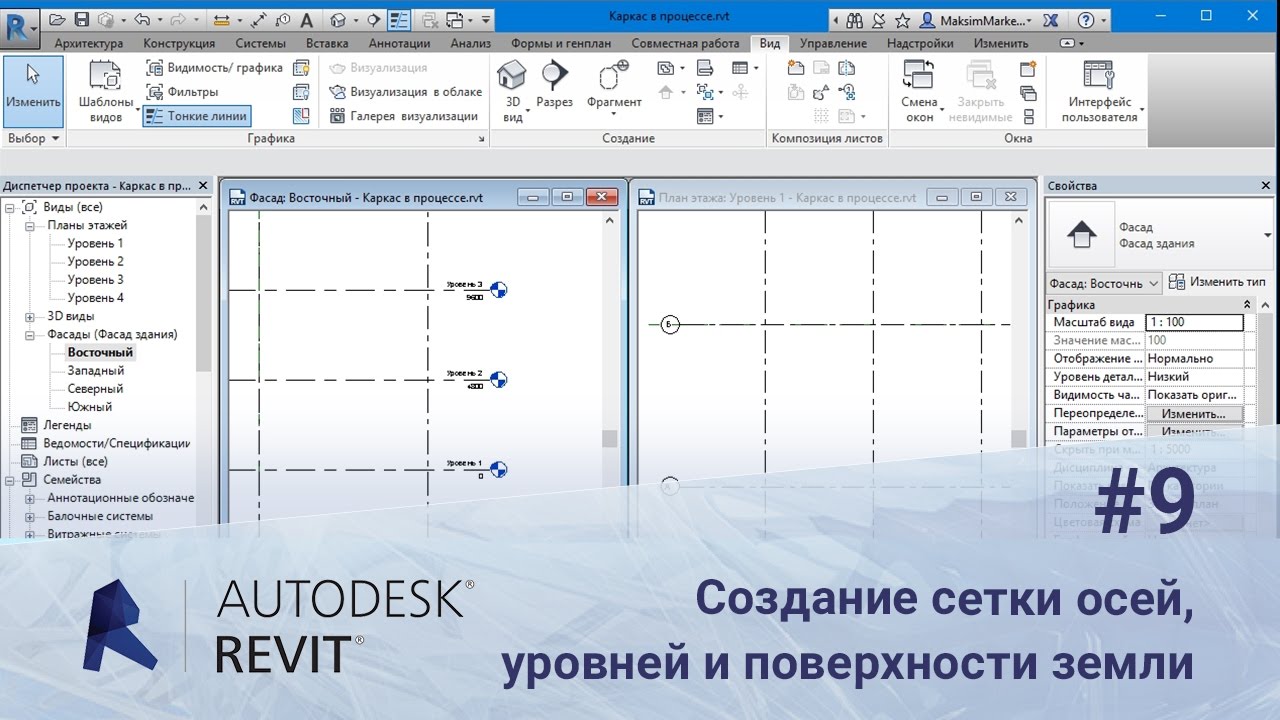Click the Undo arrow icon
This screenshot has height=720, width=1280.
pyautogui.click(x=142, y=19)
